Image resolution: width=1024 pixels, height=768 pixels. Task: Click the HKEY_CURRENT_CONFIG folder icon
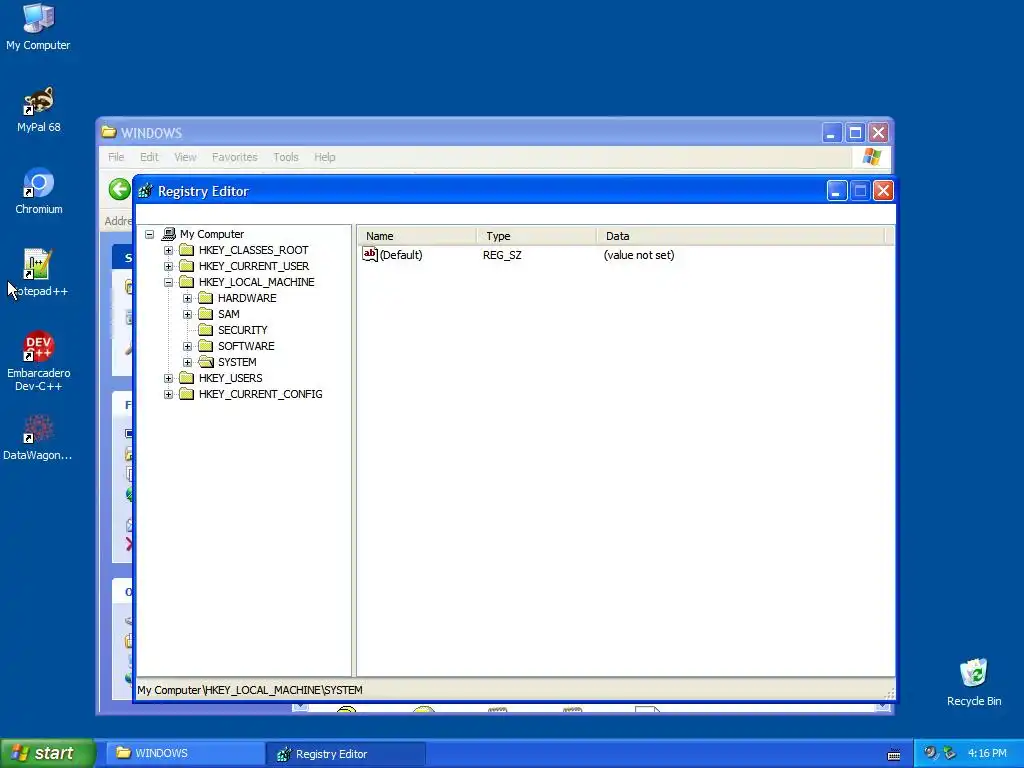click(x=187, y=394)
